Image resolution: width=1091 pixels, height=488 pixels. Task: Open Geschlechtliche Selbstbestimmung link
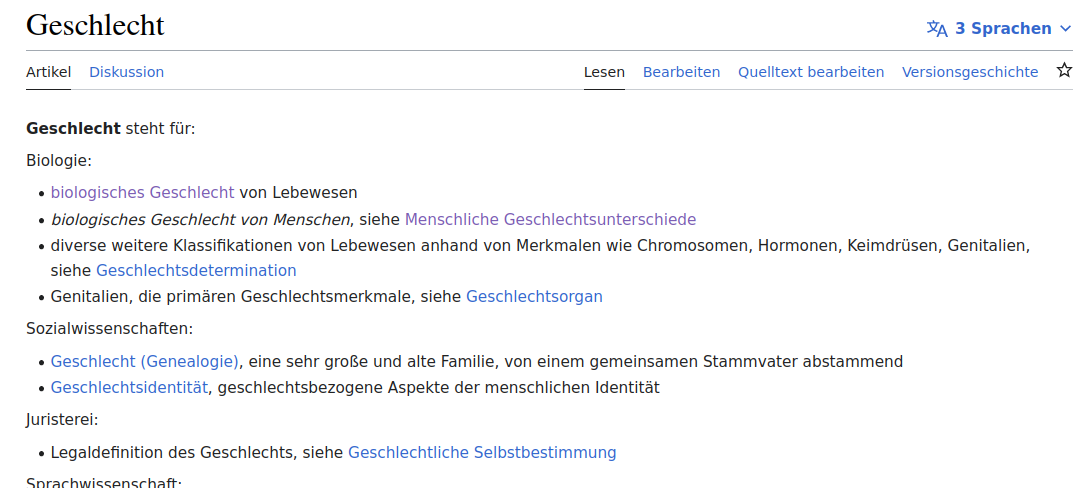(x=482, y=452)
